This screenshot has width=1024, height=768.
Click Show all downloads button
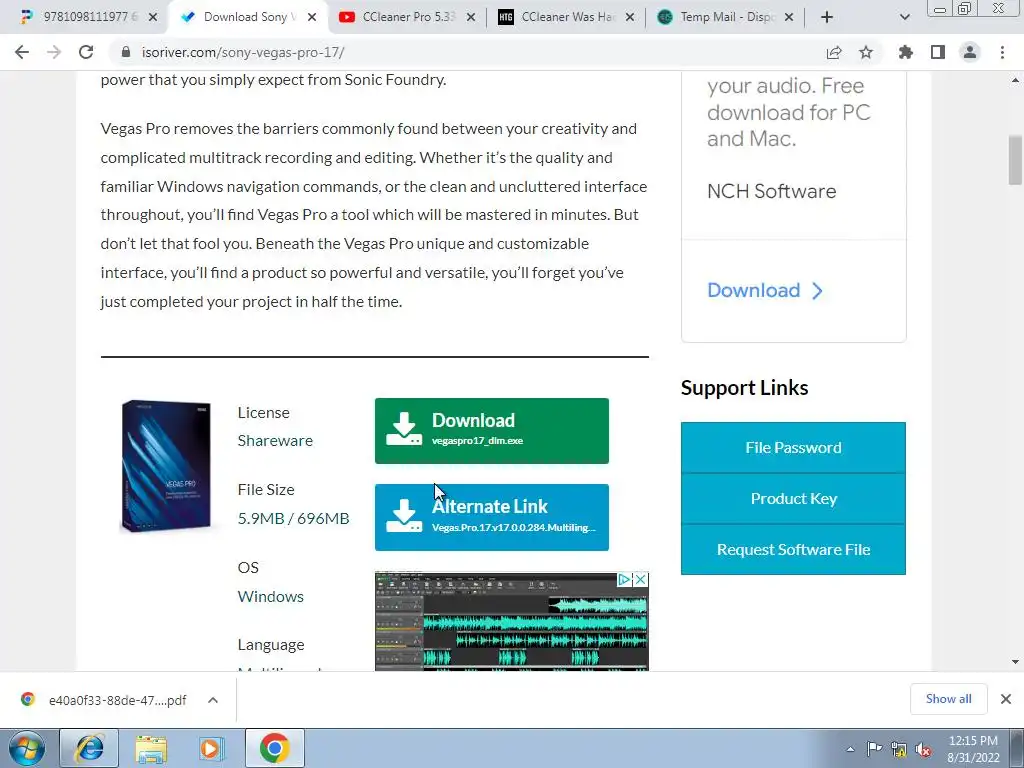pos(948,699)
